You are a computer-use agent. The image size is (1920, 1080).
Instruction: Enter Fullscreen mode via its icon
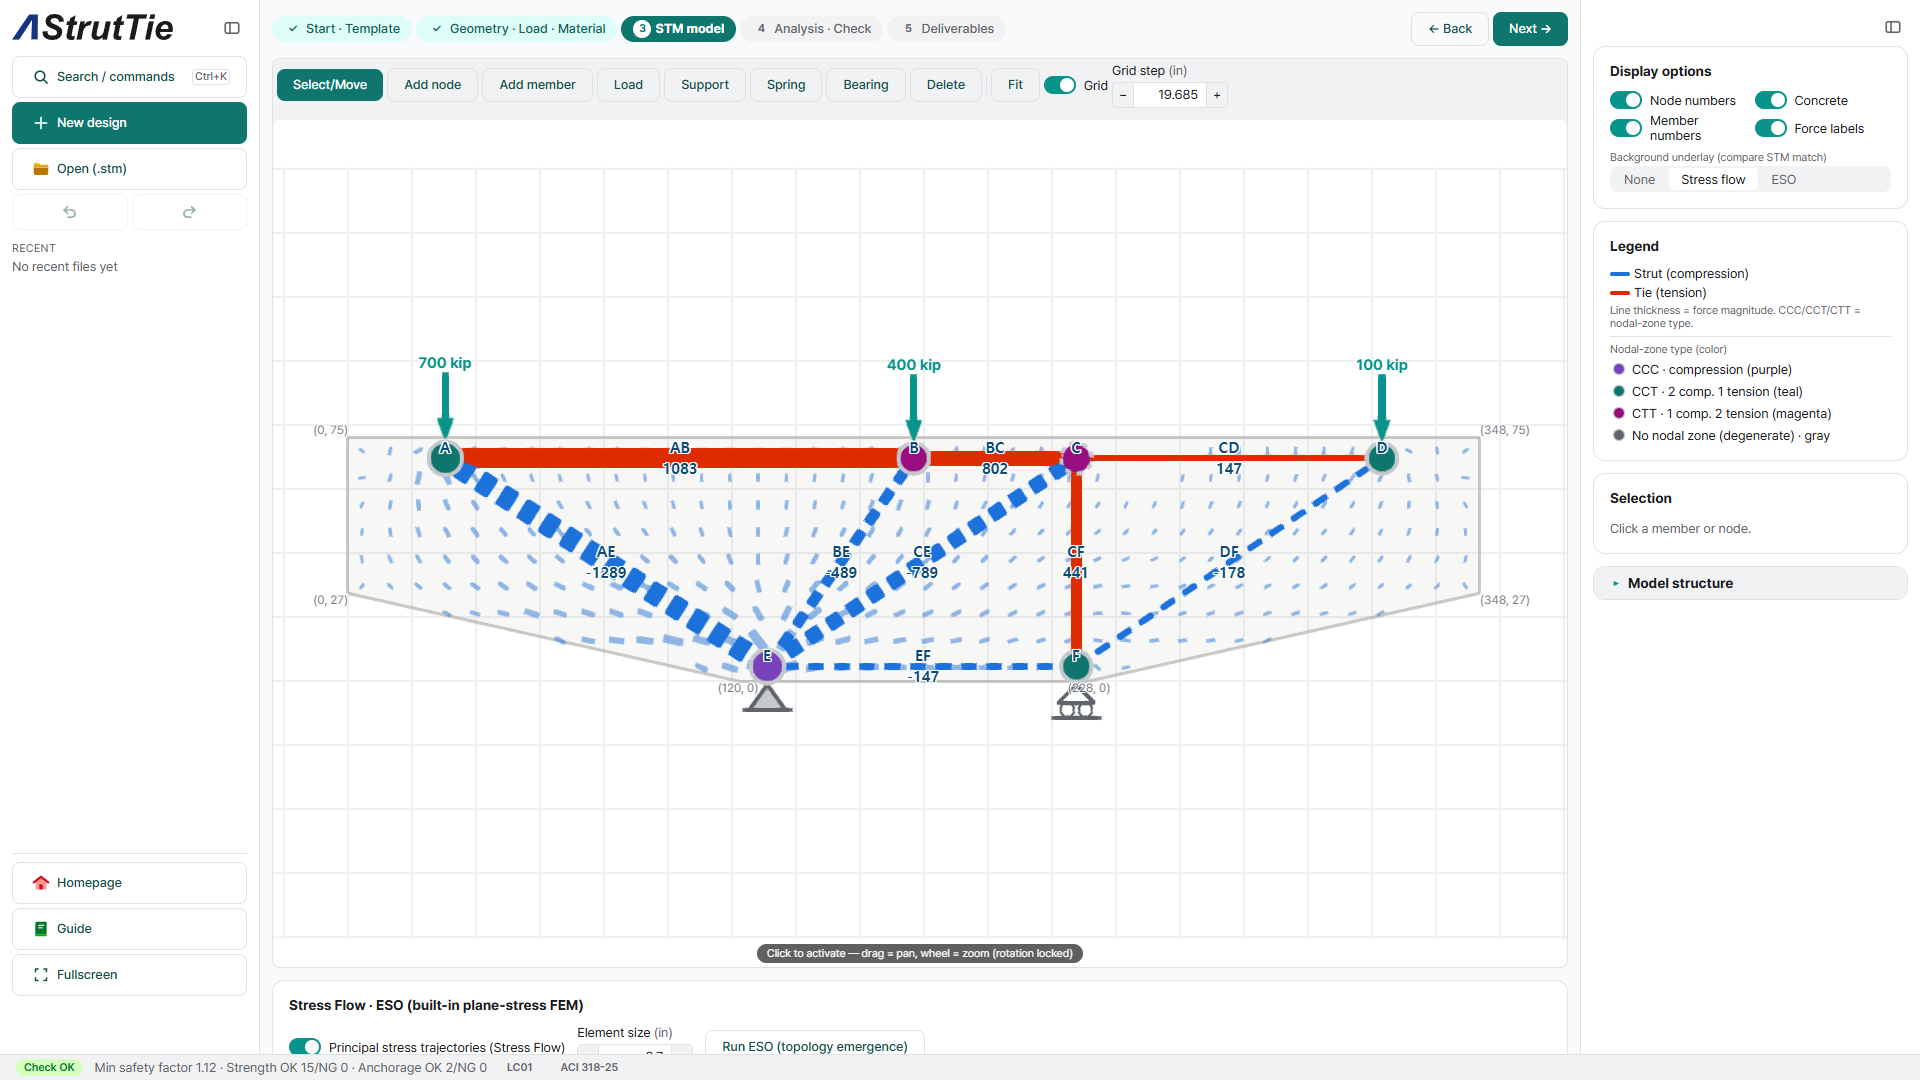(41, 975)
